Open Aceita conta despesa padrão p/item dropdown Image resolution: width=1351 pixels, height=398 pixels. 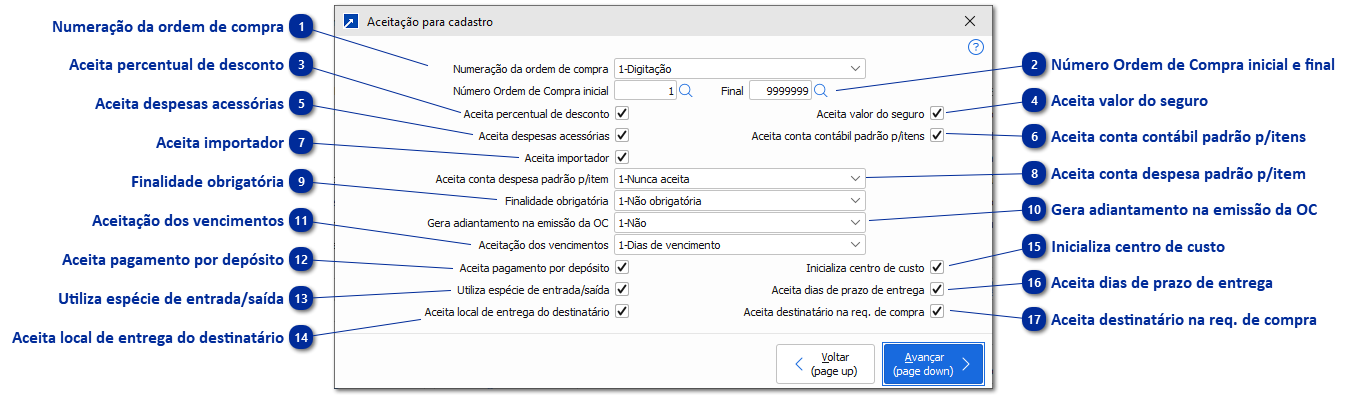(x=740, y=179)
